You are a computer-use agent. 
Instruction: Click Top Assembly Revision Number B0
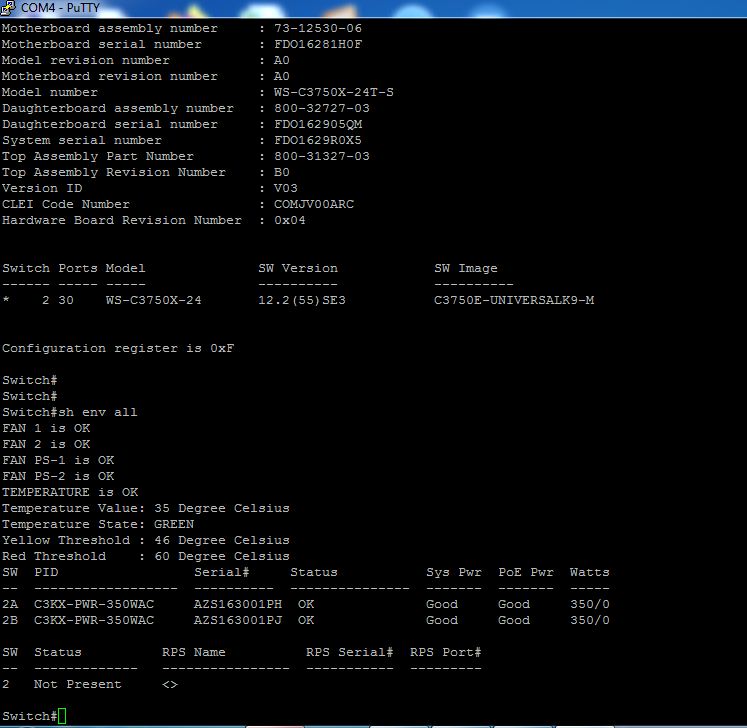(x=282, y=172)
